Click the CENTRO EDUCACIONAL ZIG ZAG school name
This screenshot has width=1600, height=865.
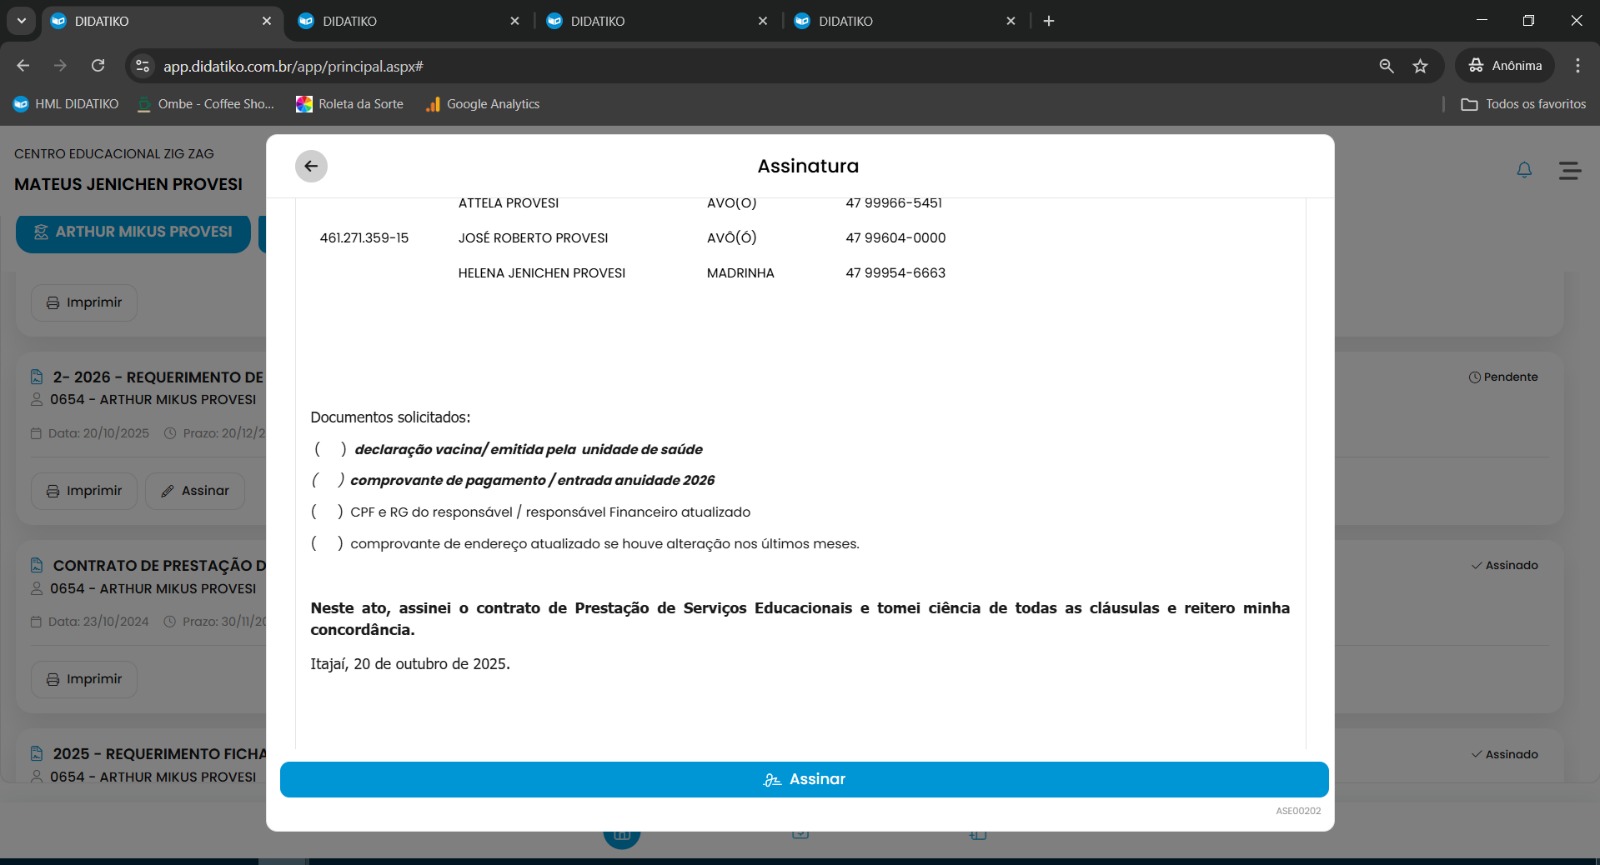coord(114,154)
